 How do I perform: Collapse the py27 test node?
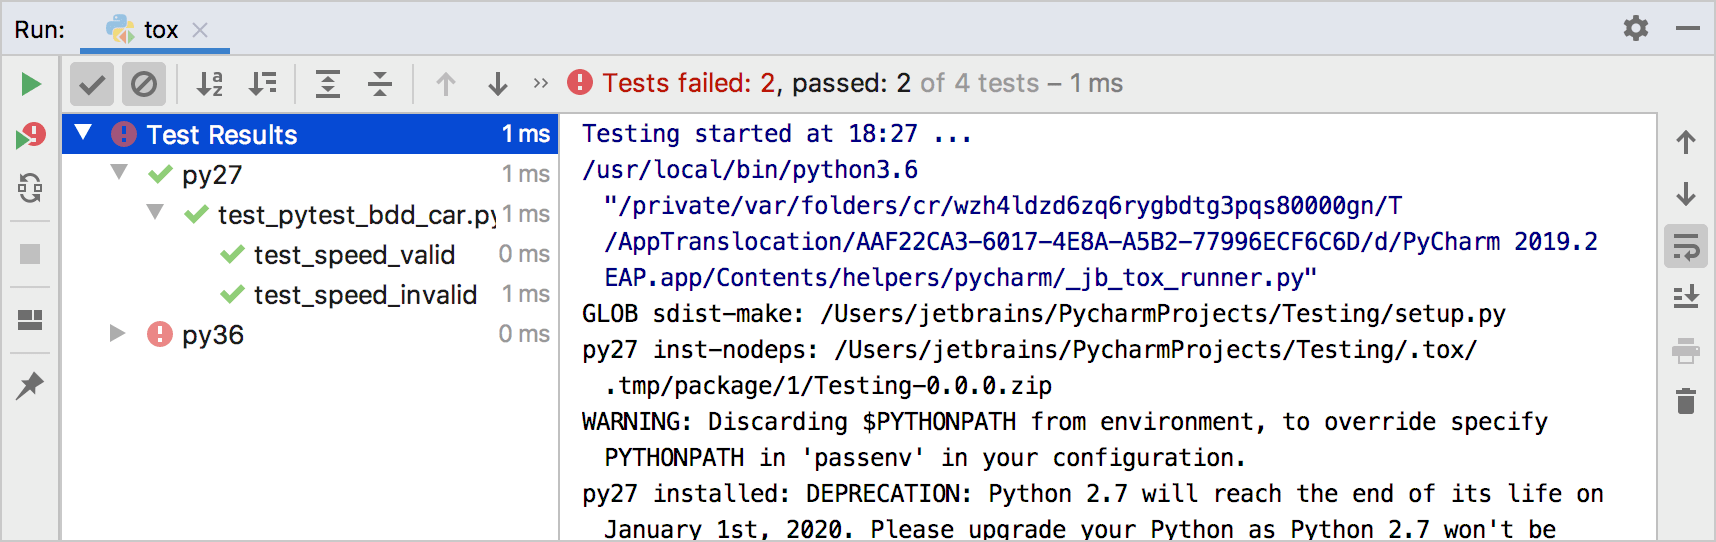[x=120, y=173]
